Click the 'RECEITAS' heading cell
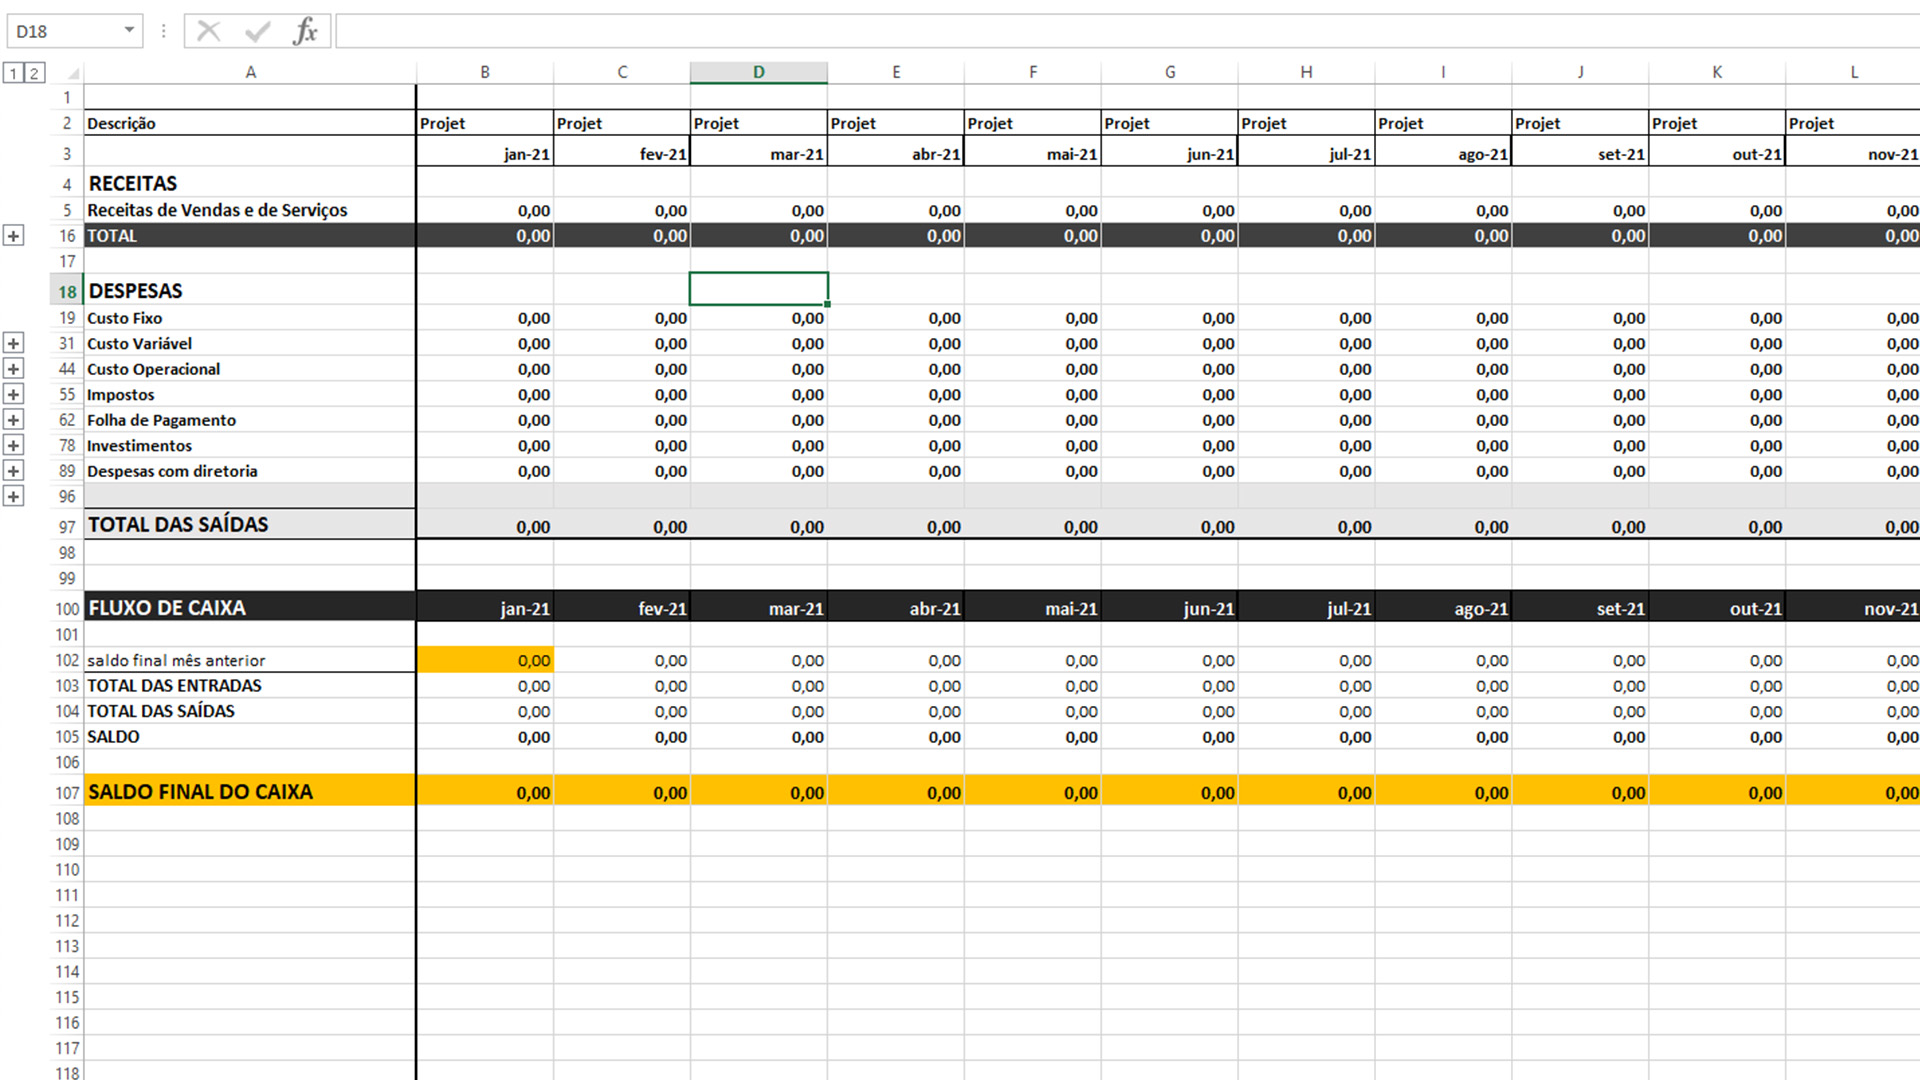The image size is (1920, 1080). click(250, 183)
